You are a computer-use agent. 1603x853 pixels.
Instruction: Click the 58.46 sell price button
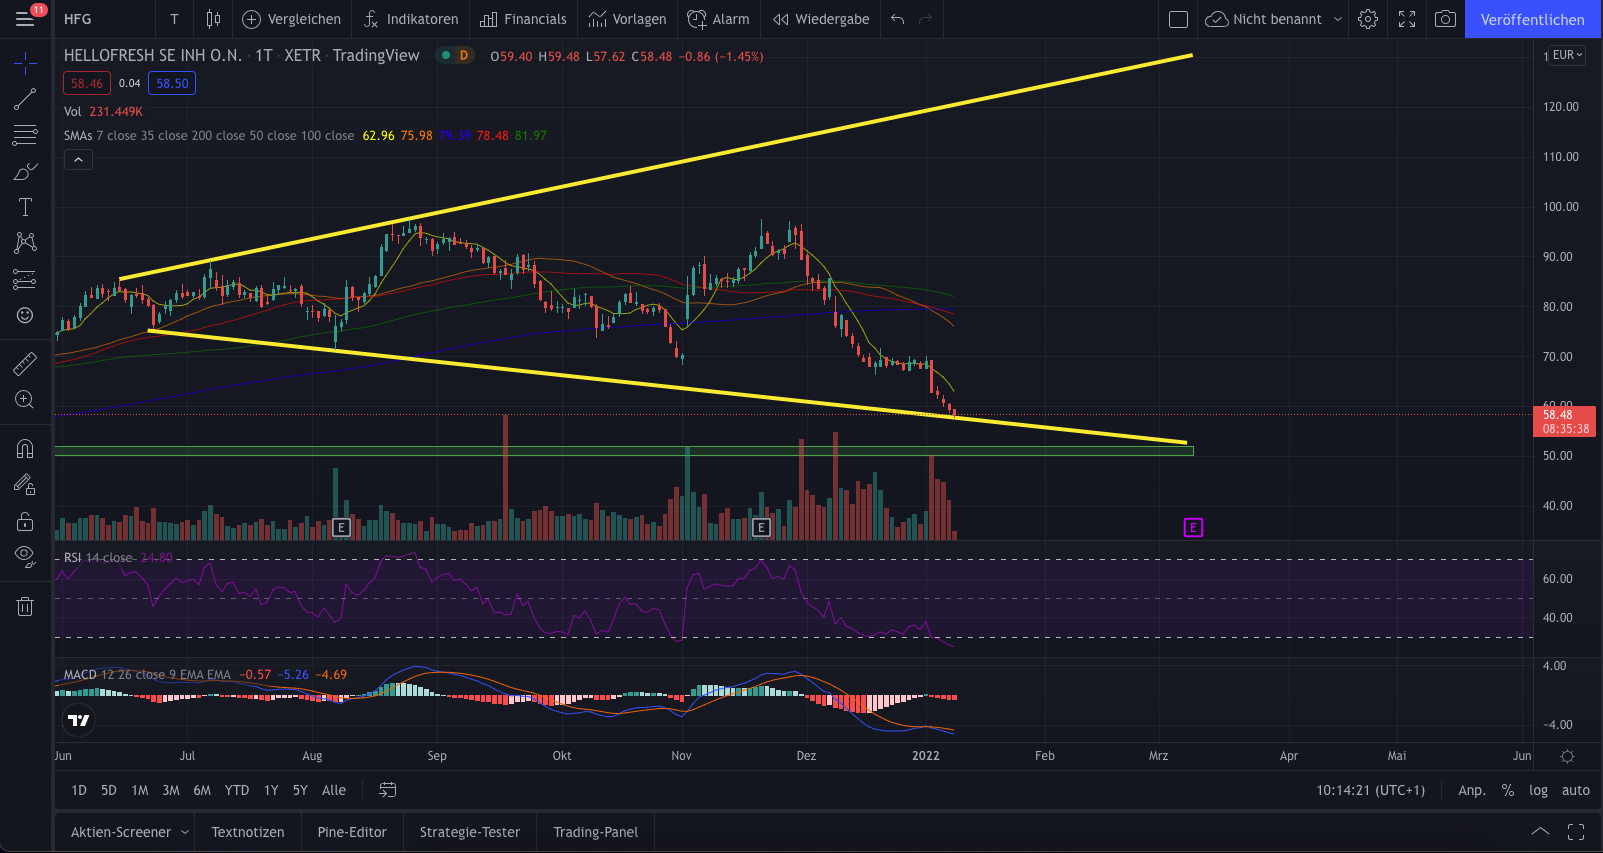[87, 84]
